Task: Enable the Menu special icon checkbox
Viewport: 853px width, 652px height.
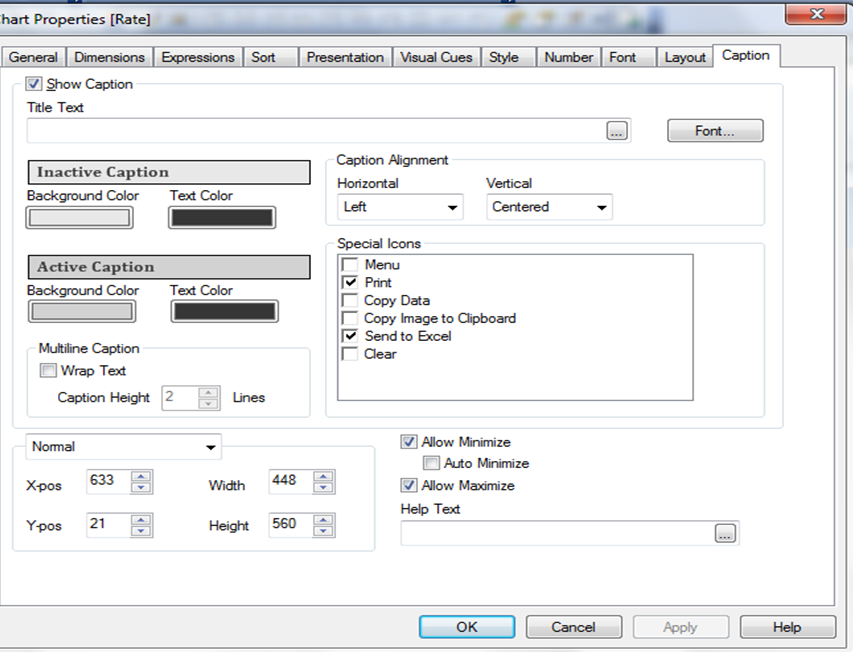Action: [x=349, y=265]
